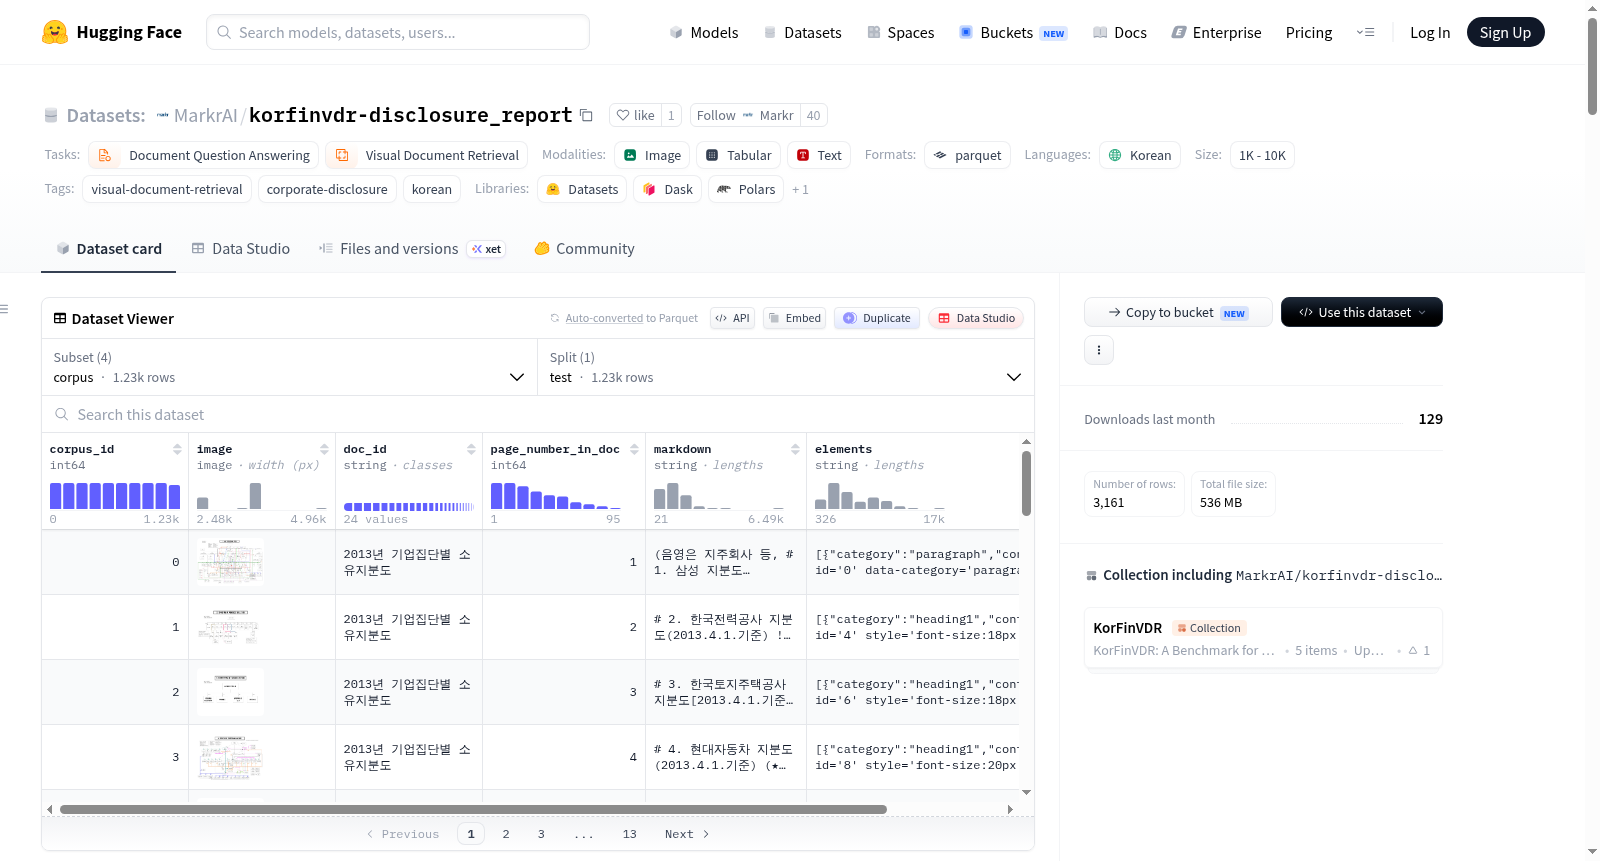The width and height of the screenshot is (1600, 861).
Task: Go to the Next page of rows
Action: coord(687,835)
